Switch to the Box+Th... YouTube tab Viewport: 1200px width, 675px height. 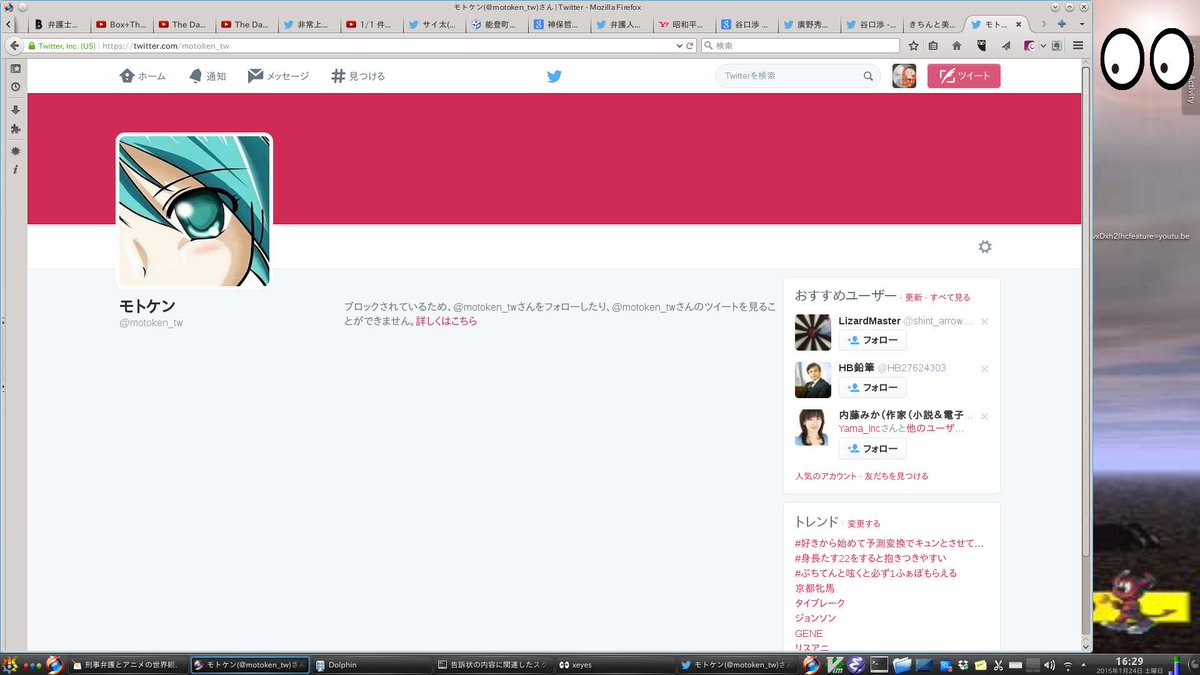(x=123, y=23)
